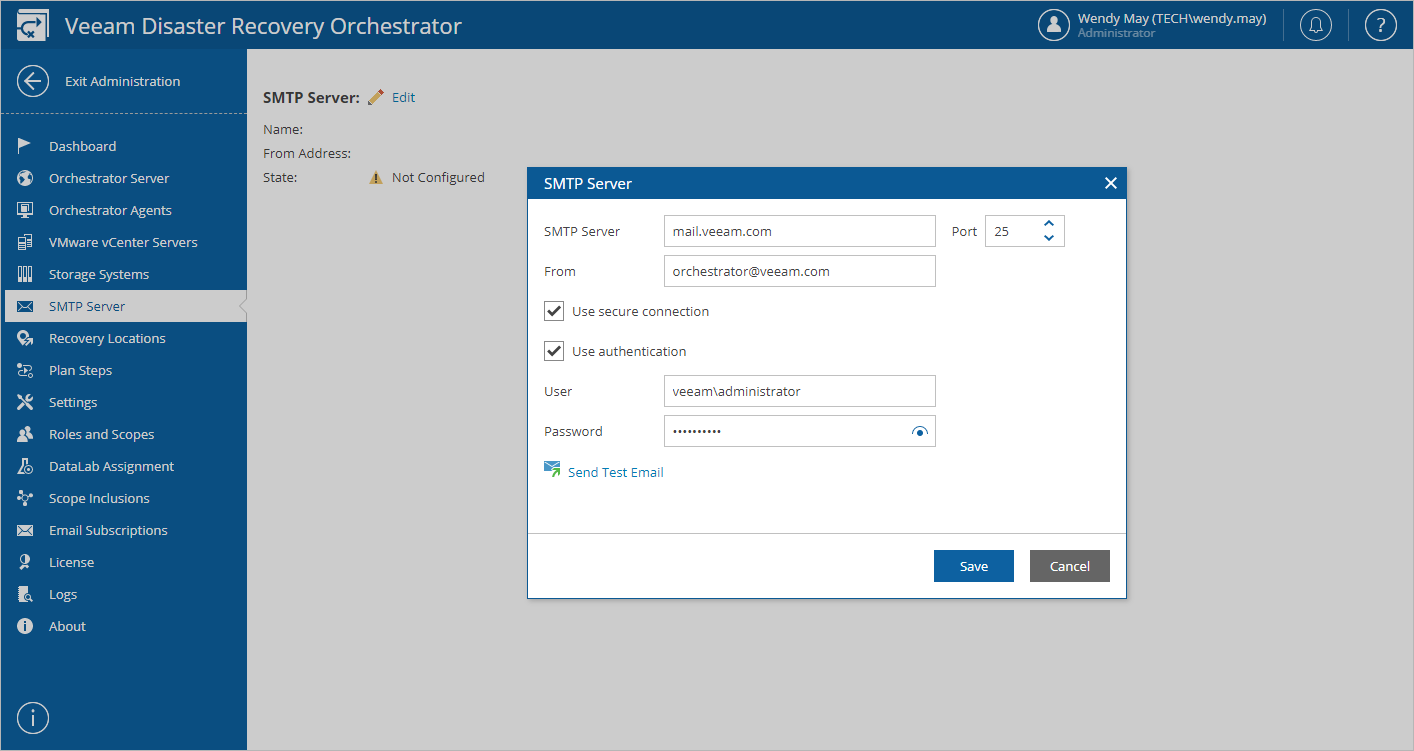
Task: Click the info circle icon at sidebar bottom
Action: (33, 717)
